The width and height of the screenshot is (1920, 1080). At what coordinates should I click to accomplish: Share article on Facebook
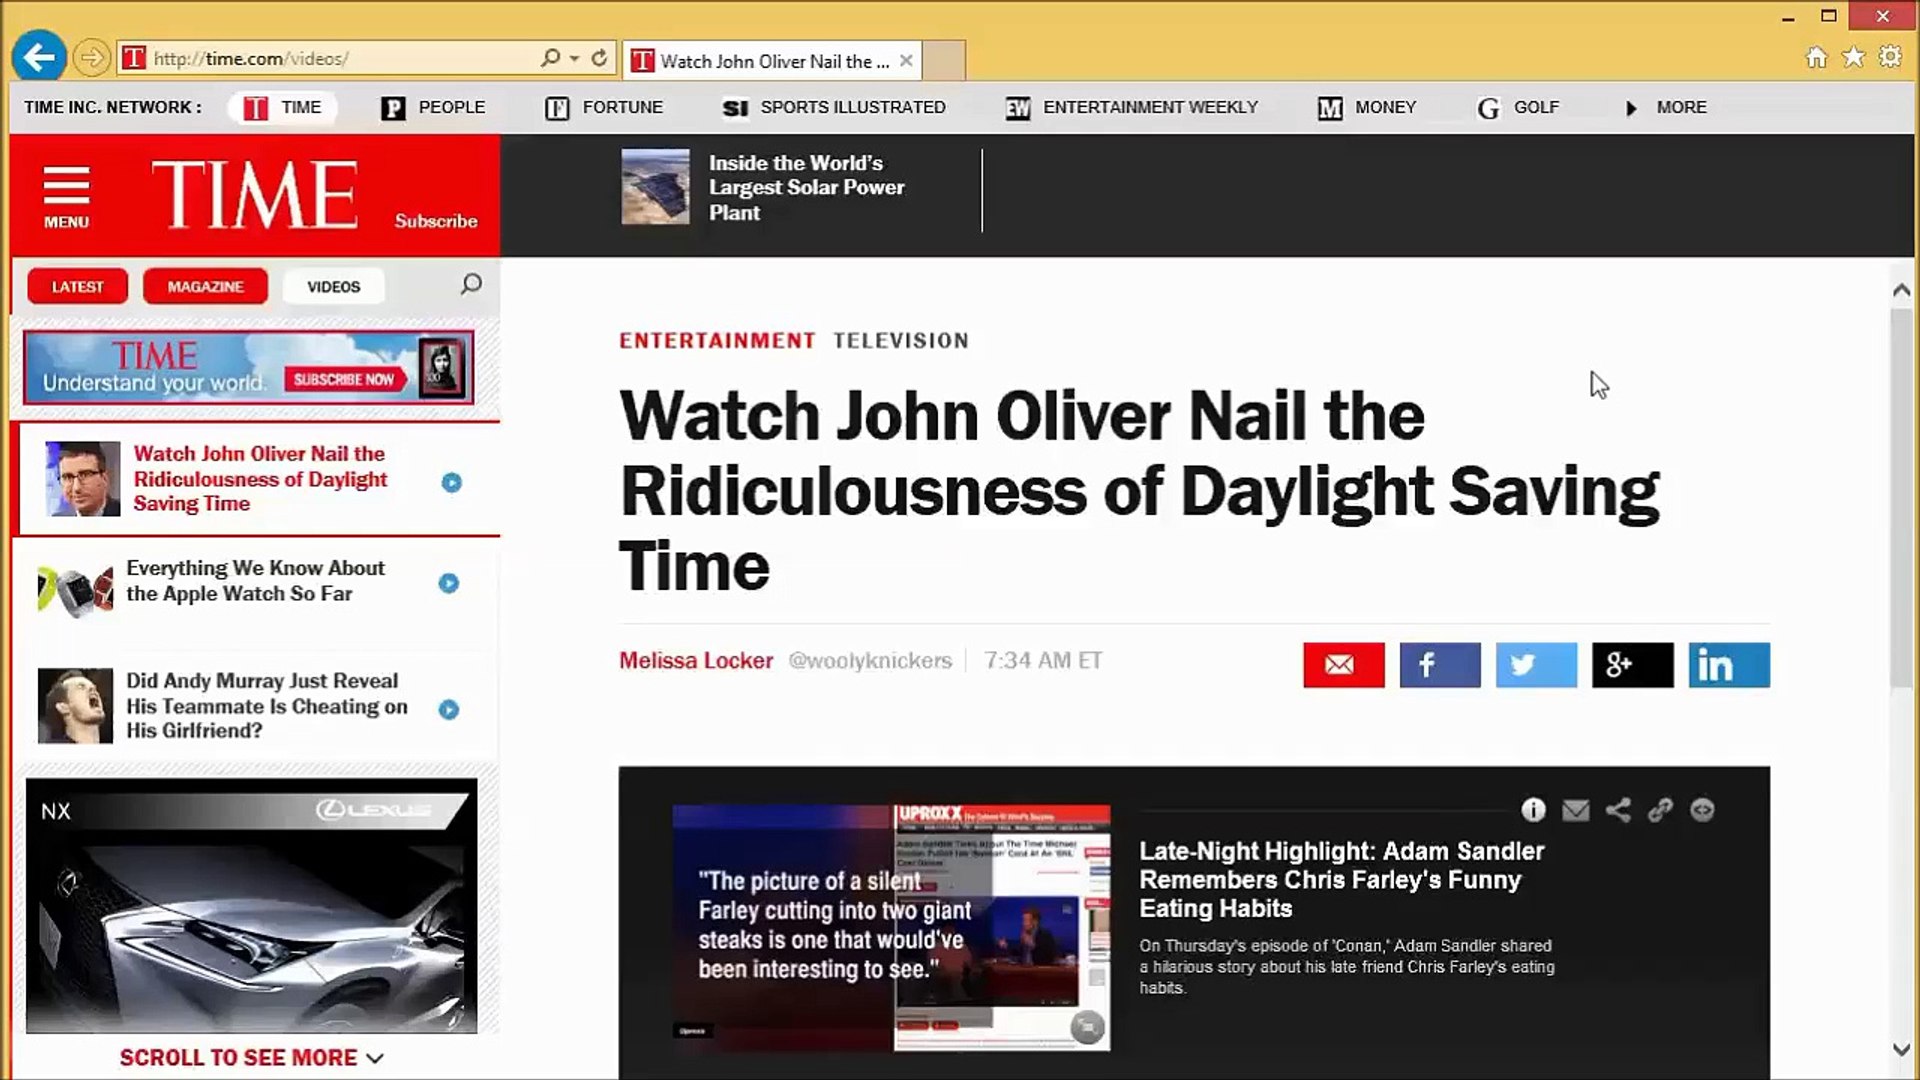1439,665
